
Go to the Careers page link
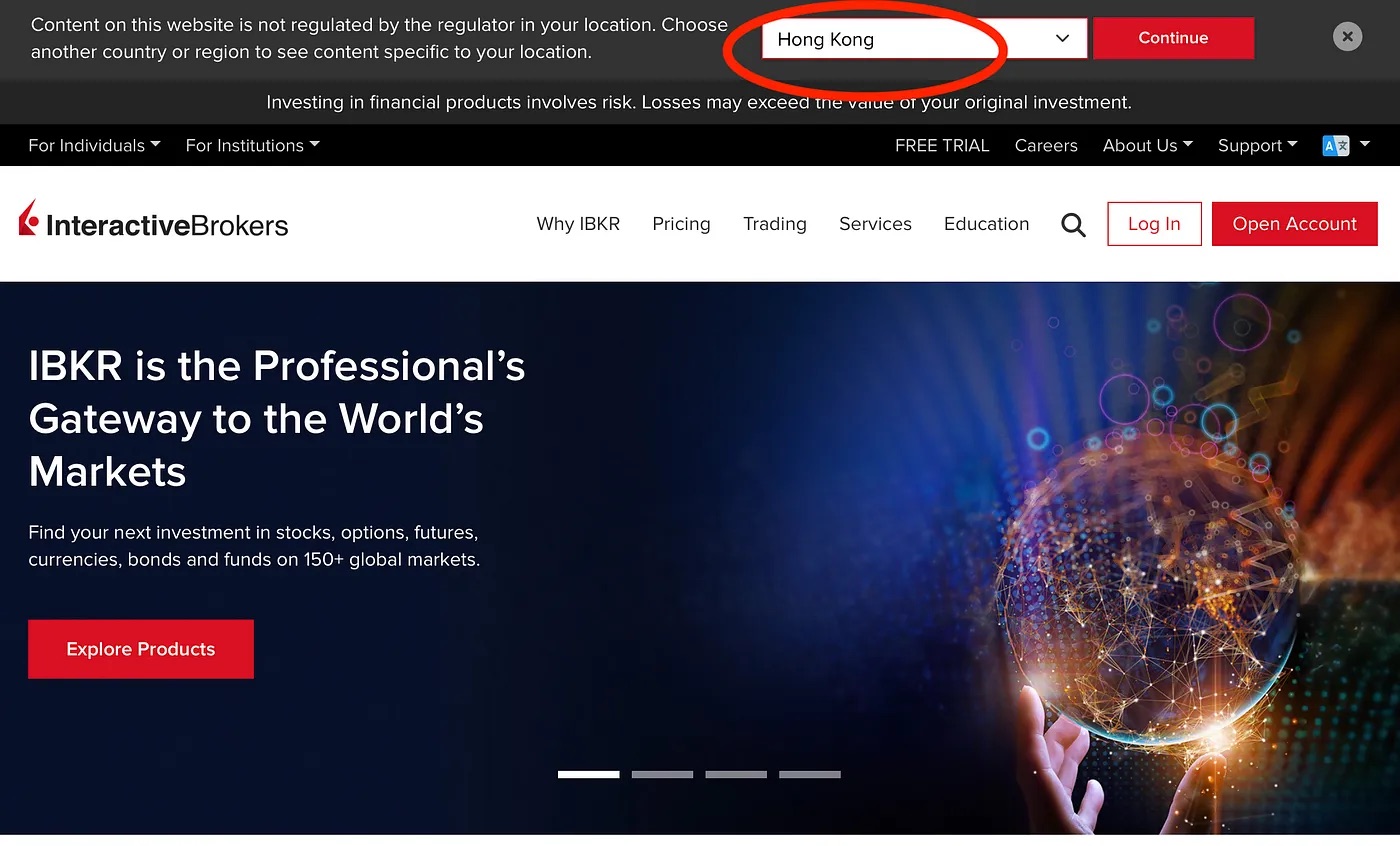(1046, 145)
